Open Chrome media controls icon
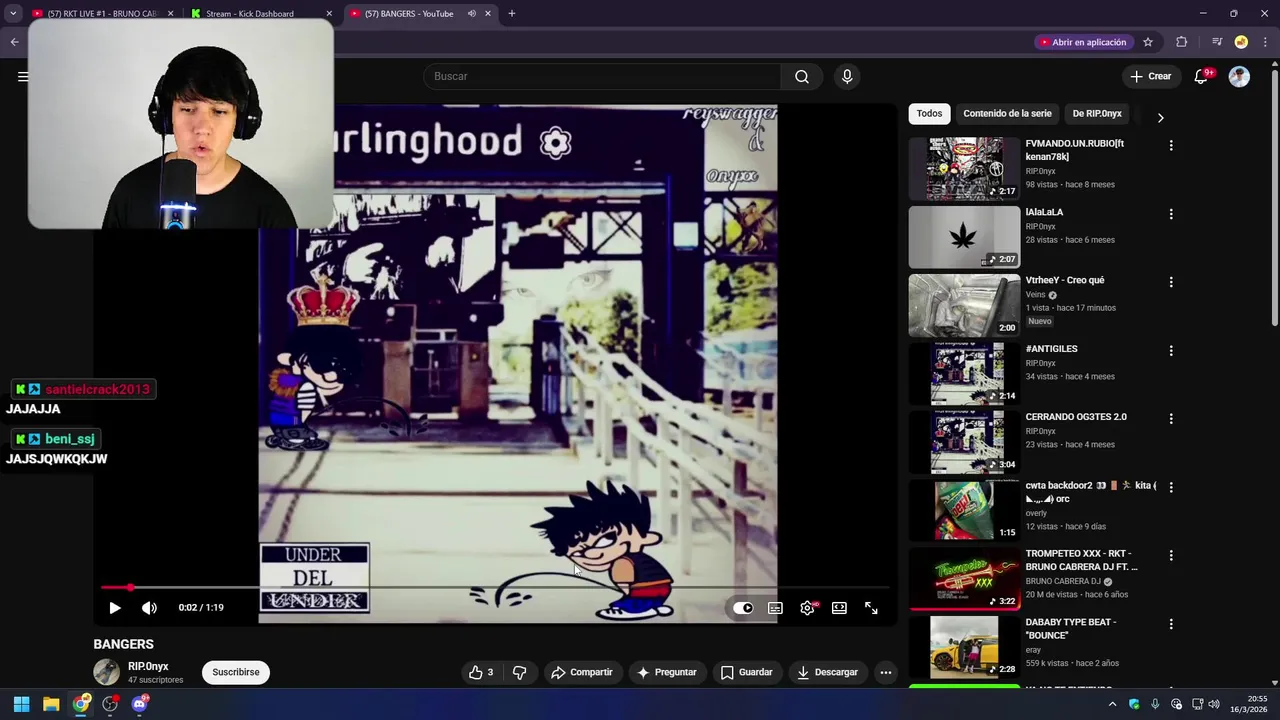1280x720 pixels. (x=1217, y=42)
